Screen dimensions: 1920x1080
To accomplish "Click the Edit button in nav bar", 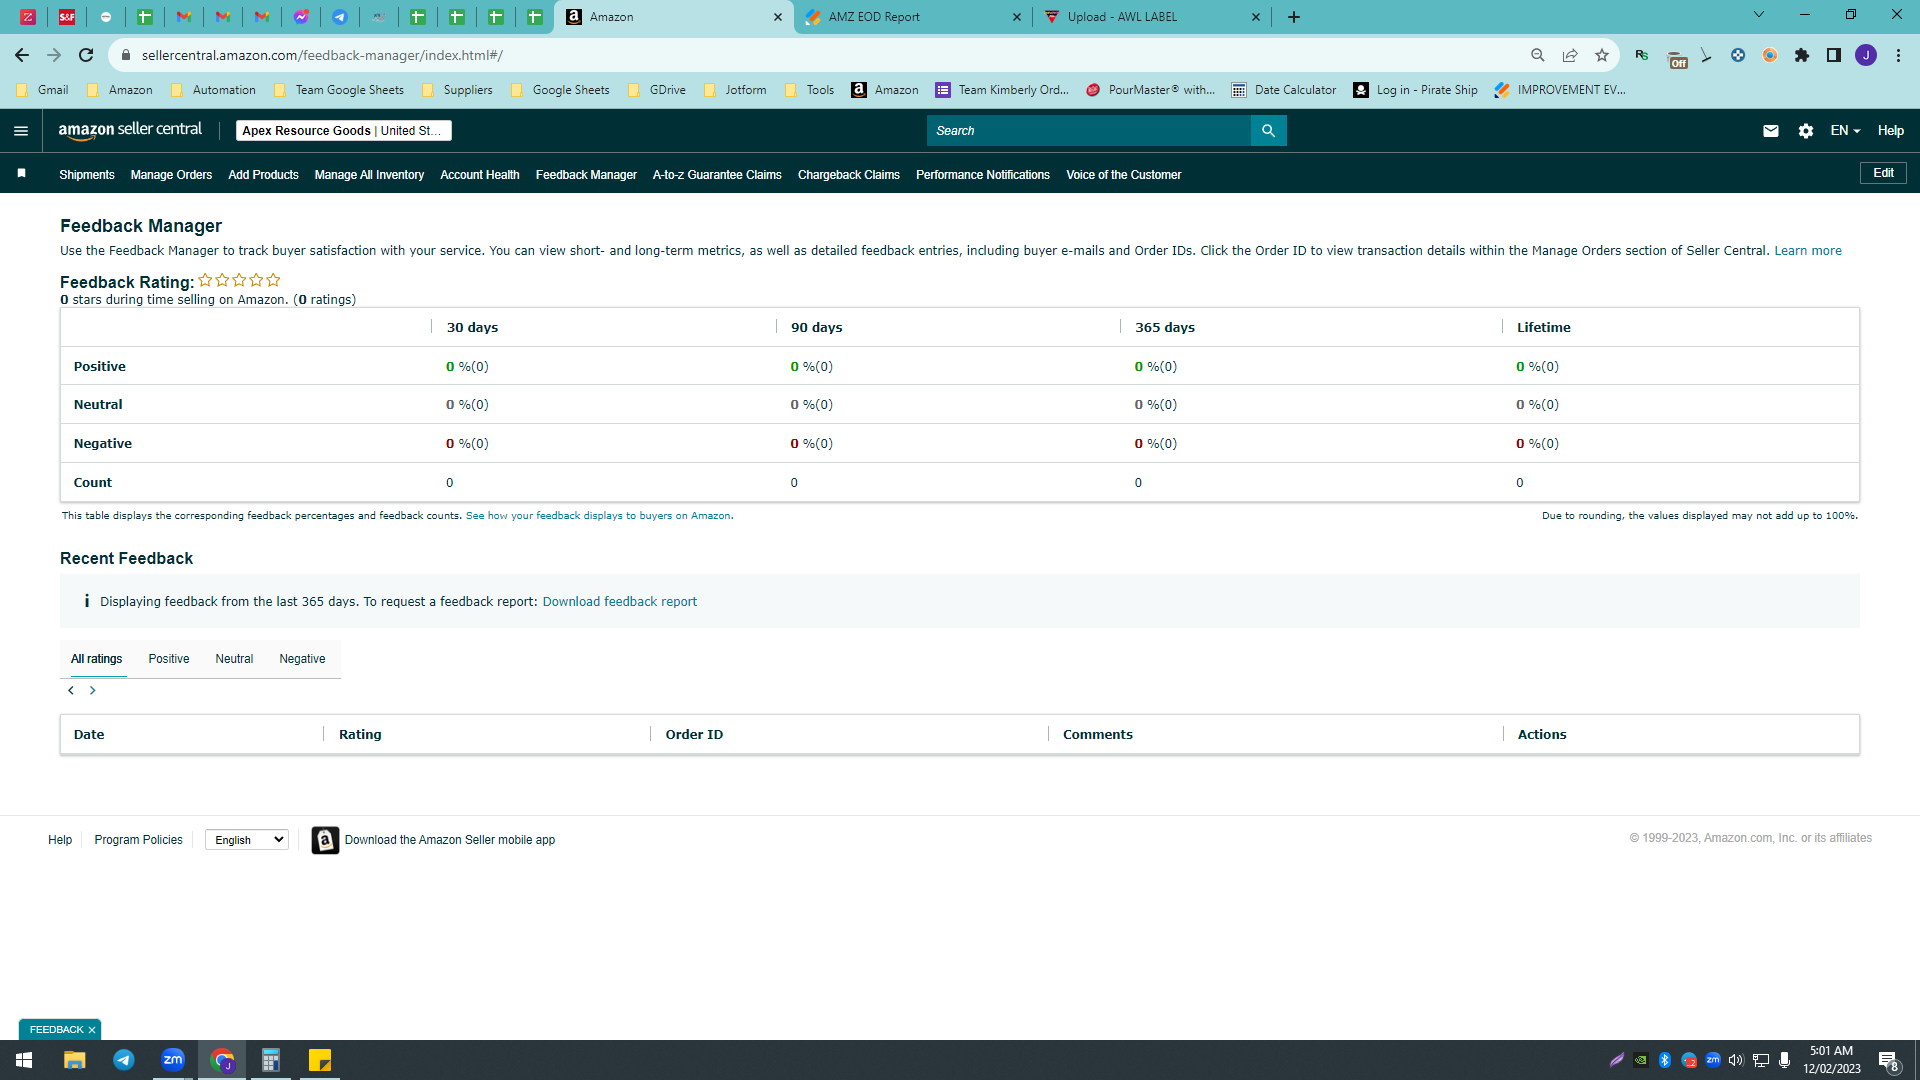I will (1883, 173).
